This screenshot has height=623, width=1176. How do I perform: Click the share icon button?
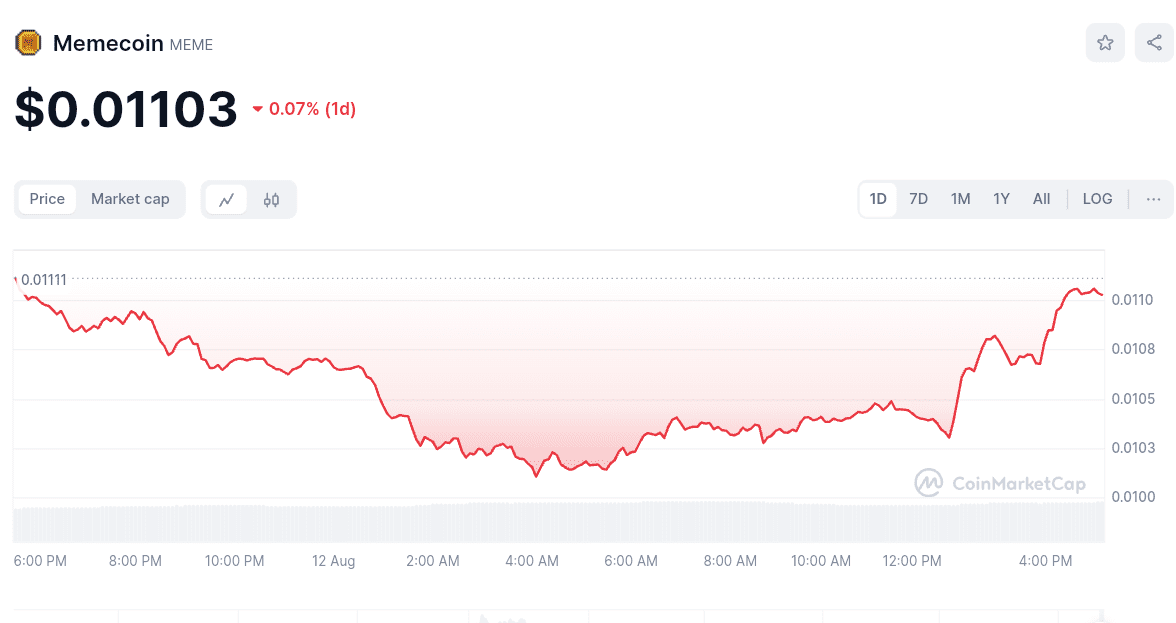pos(1154,43)
